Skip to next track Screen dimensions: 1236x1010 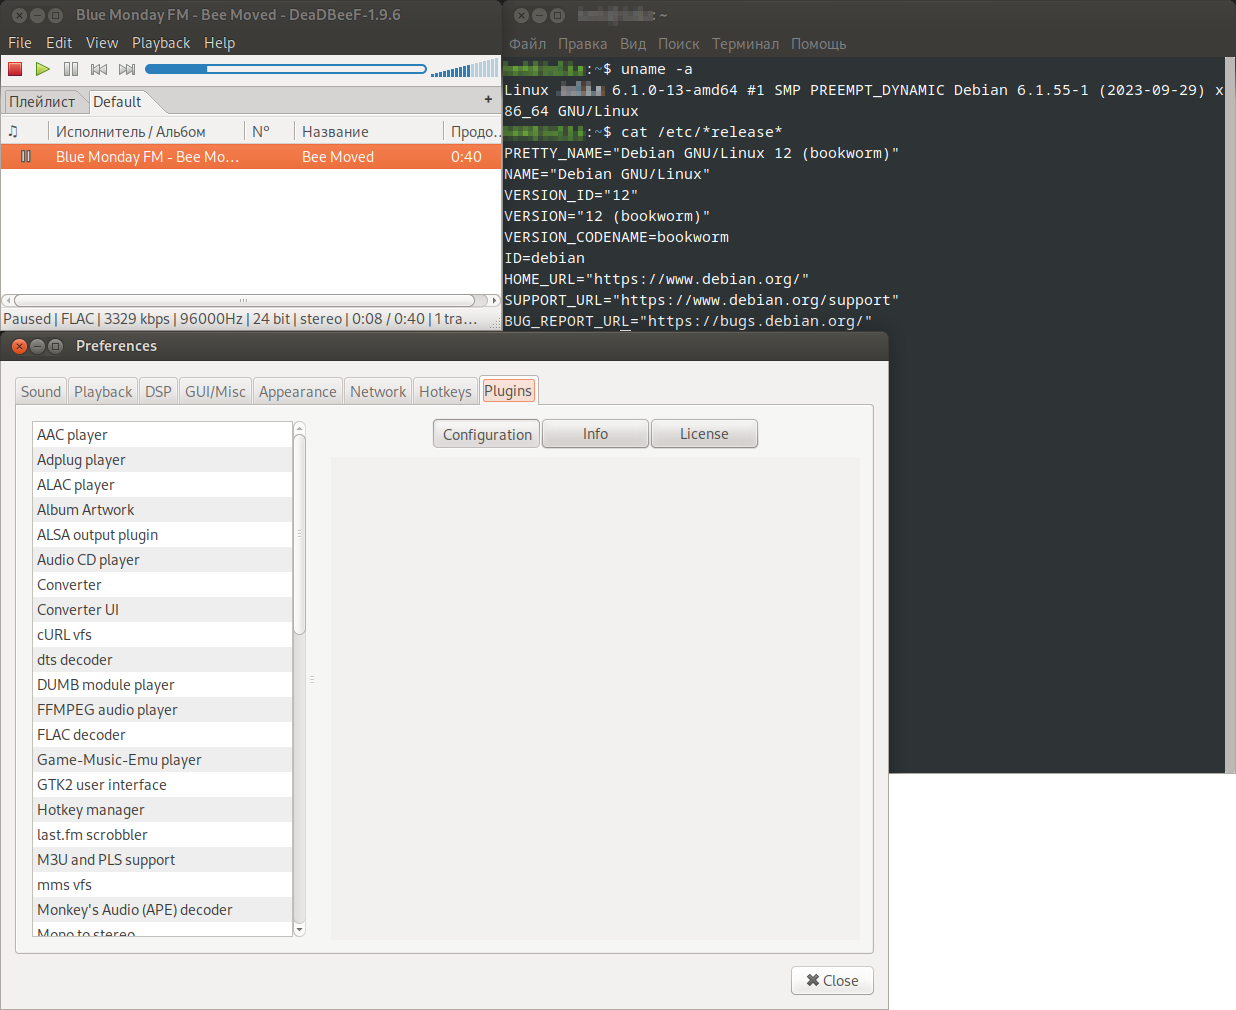(127, 69)
